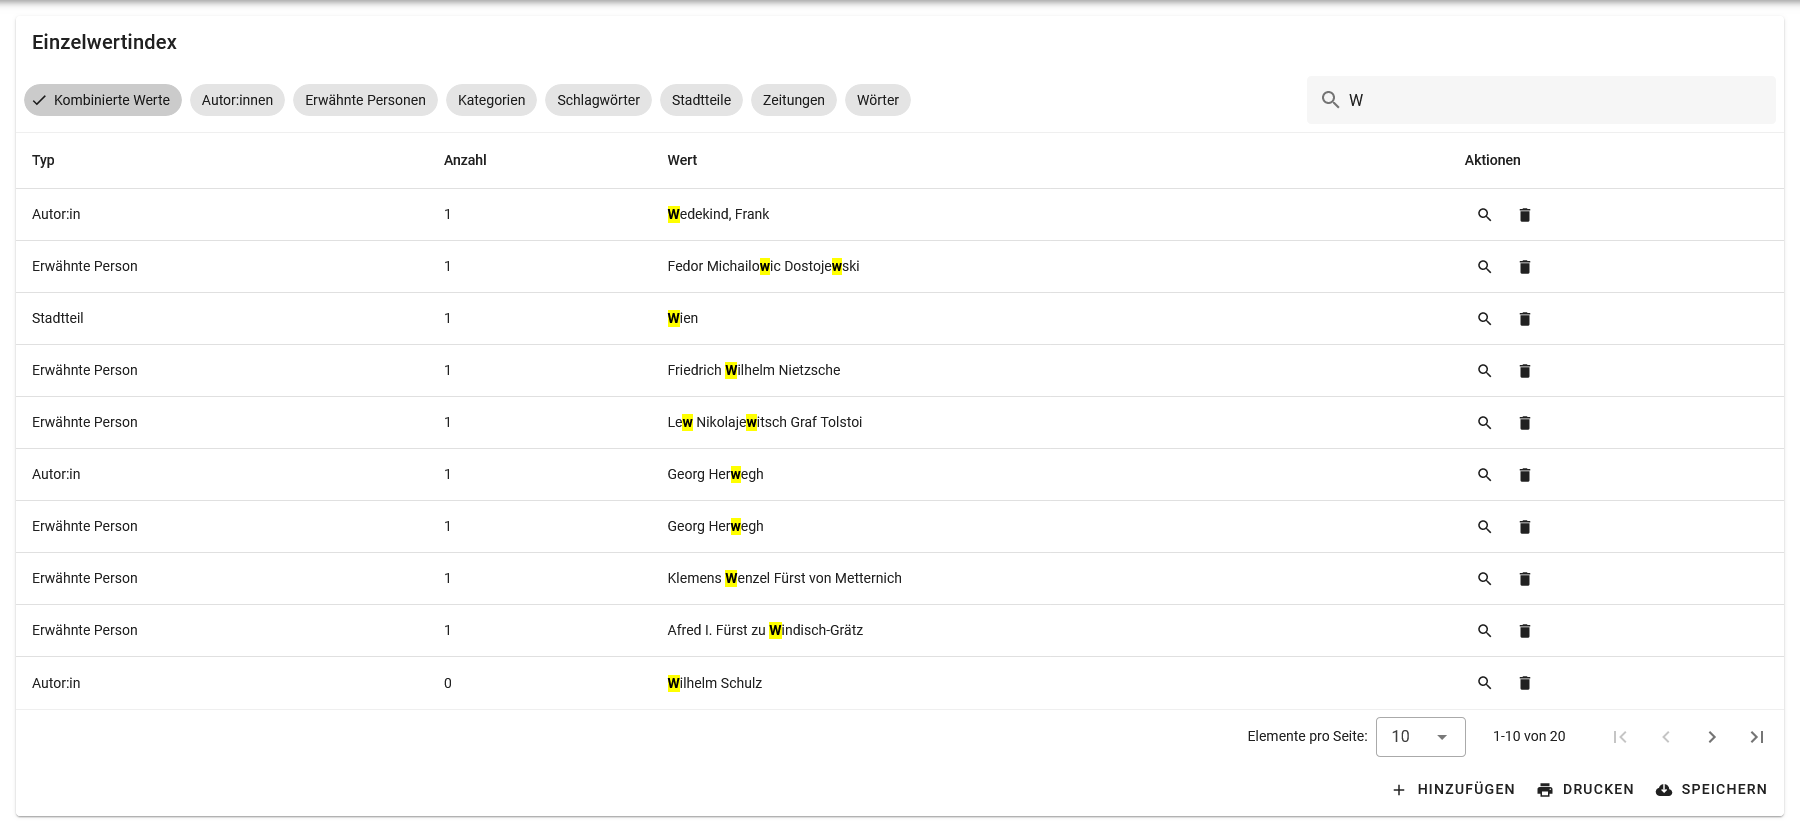Enable the Schlagwörter filter chip

pos(598,100)
